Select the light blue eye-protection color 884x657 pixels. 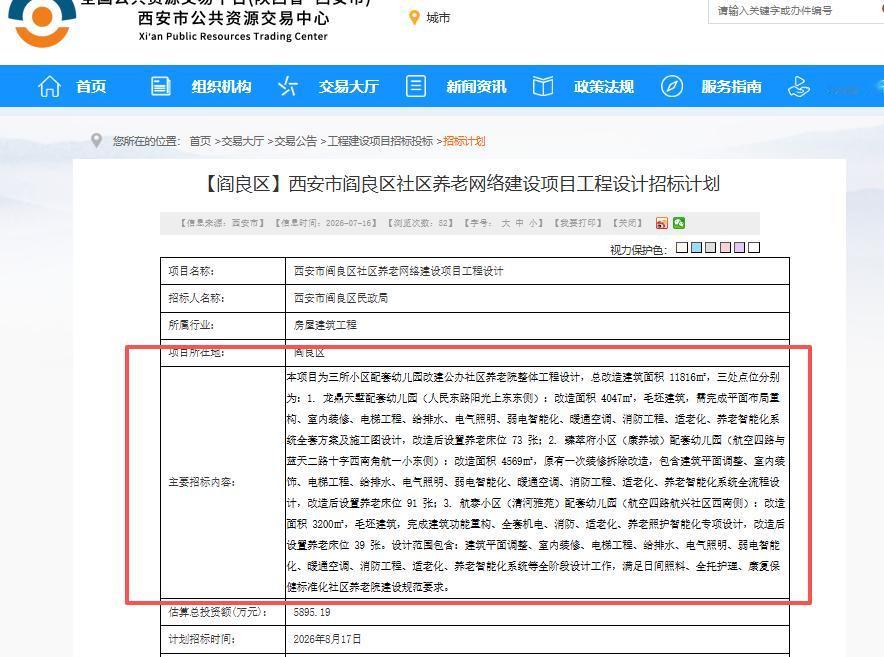click(x=696, y=248)
